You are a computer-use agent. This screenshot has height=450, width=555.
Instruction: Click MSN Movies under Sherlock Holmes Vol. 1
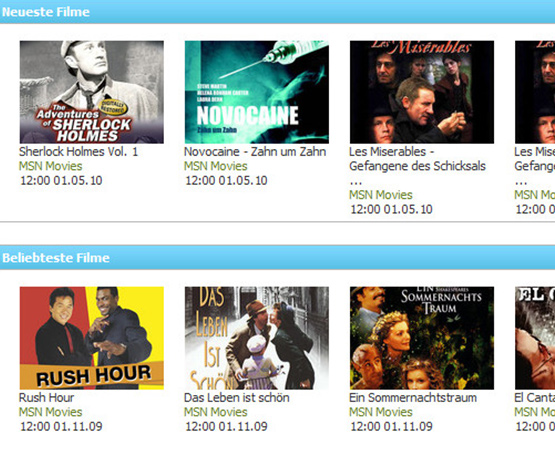51,166
